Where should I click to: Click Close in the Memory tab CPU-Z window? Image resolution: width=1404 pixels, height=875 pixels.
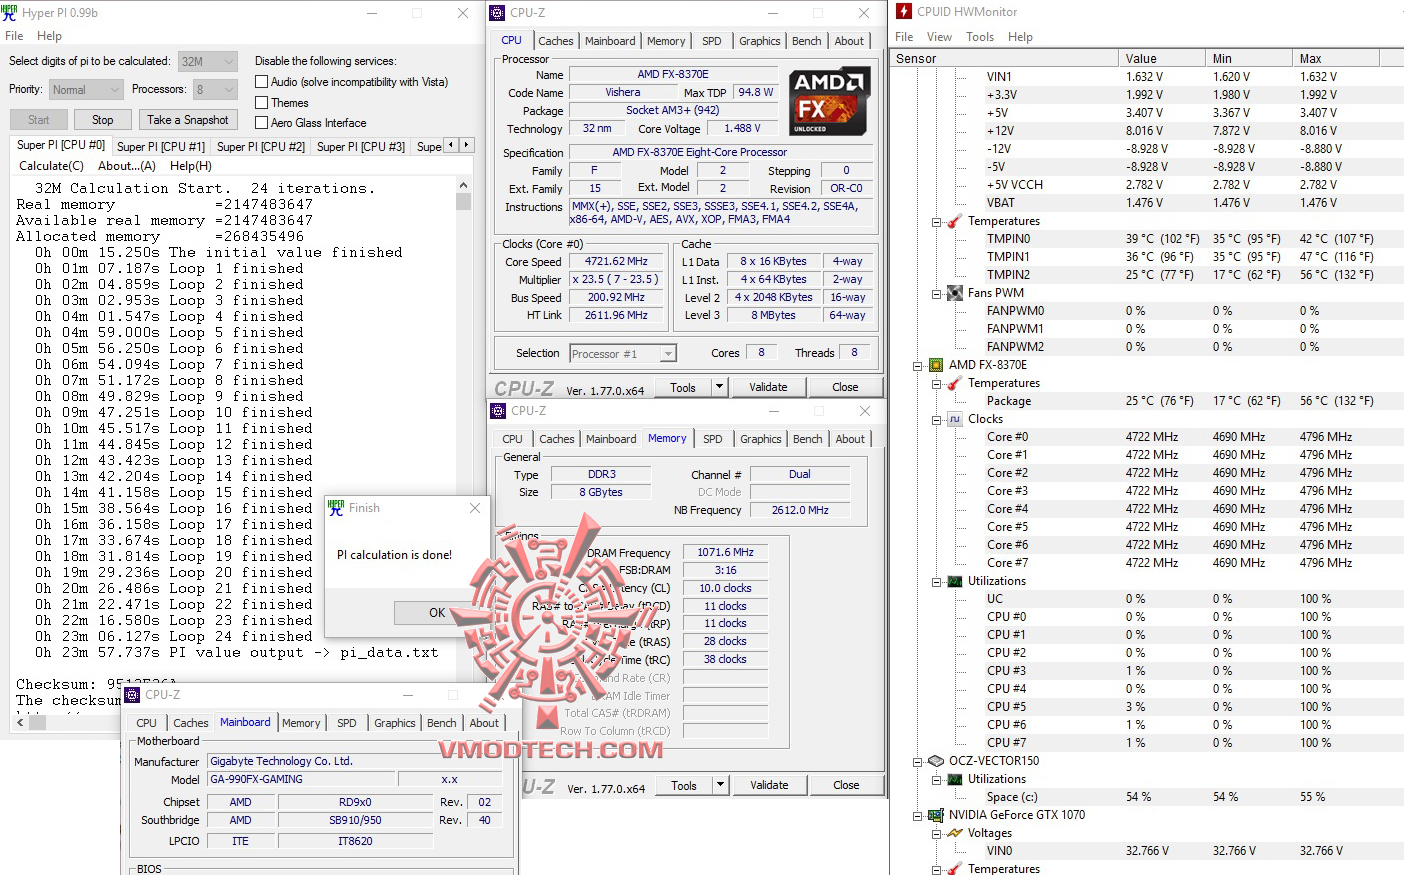pyautogui.click(x=846, y=785)
